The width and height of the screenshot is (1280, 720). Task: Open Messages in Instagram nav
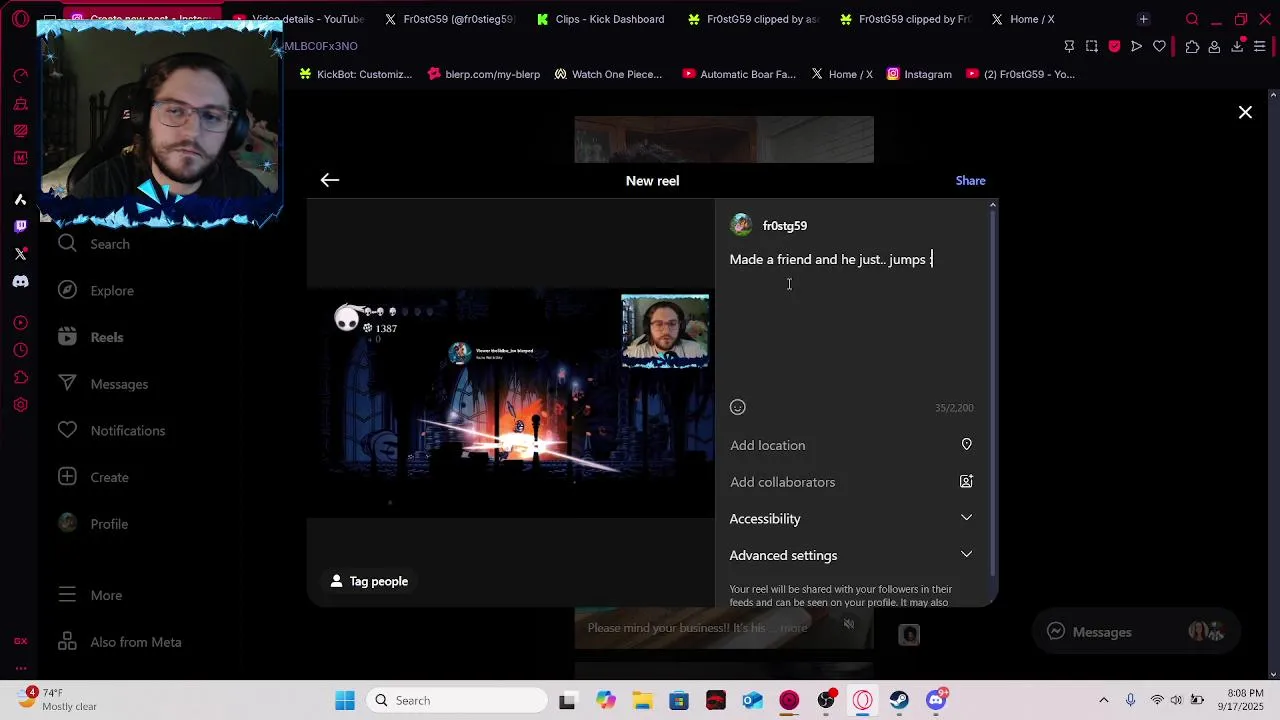[x=102, y=384]
